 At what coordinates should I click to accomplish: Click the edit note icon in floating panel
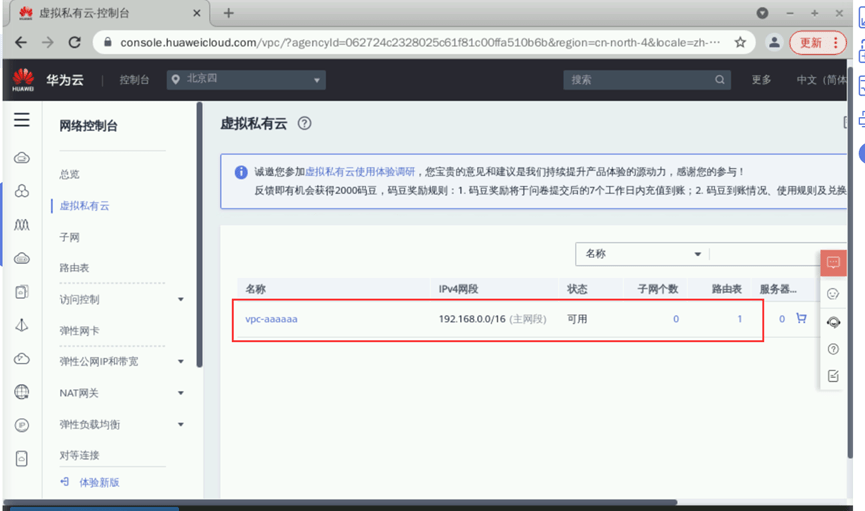tap(833, 376)
